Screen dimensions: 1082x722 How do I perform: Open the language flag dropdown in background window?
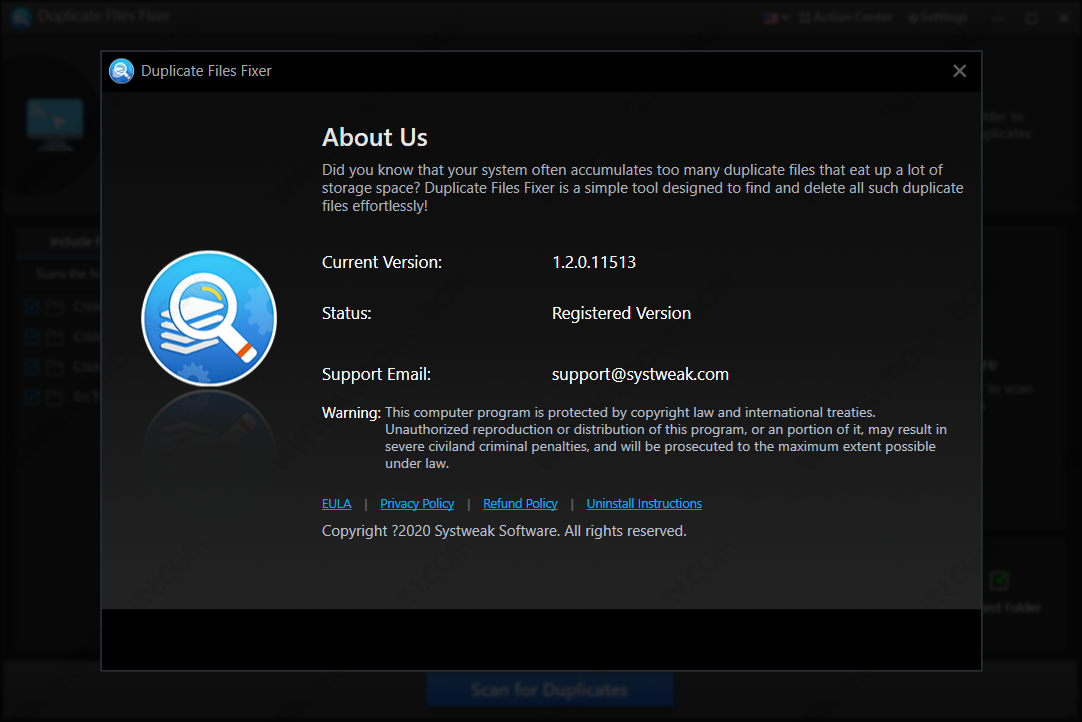pyautogui.click(x=776, y=17)
